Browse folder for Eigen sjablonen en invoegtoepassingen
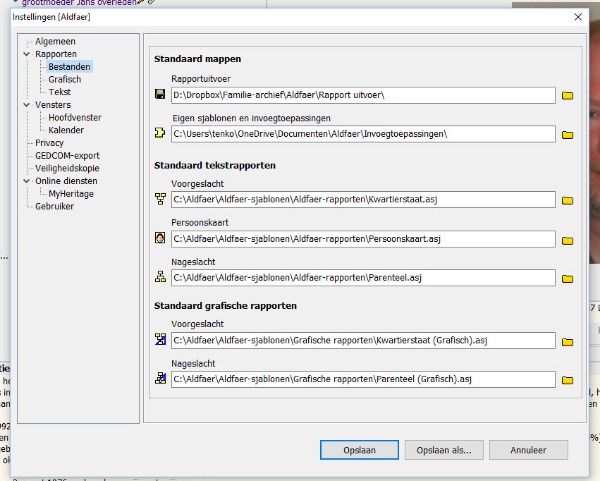 (x=567, y=134)
